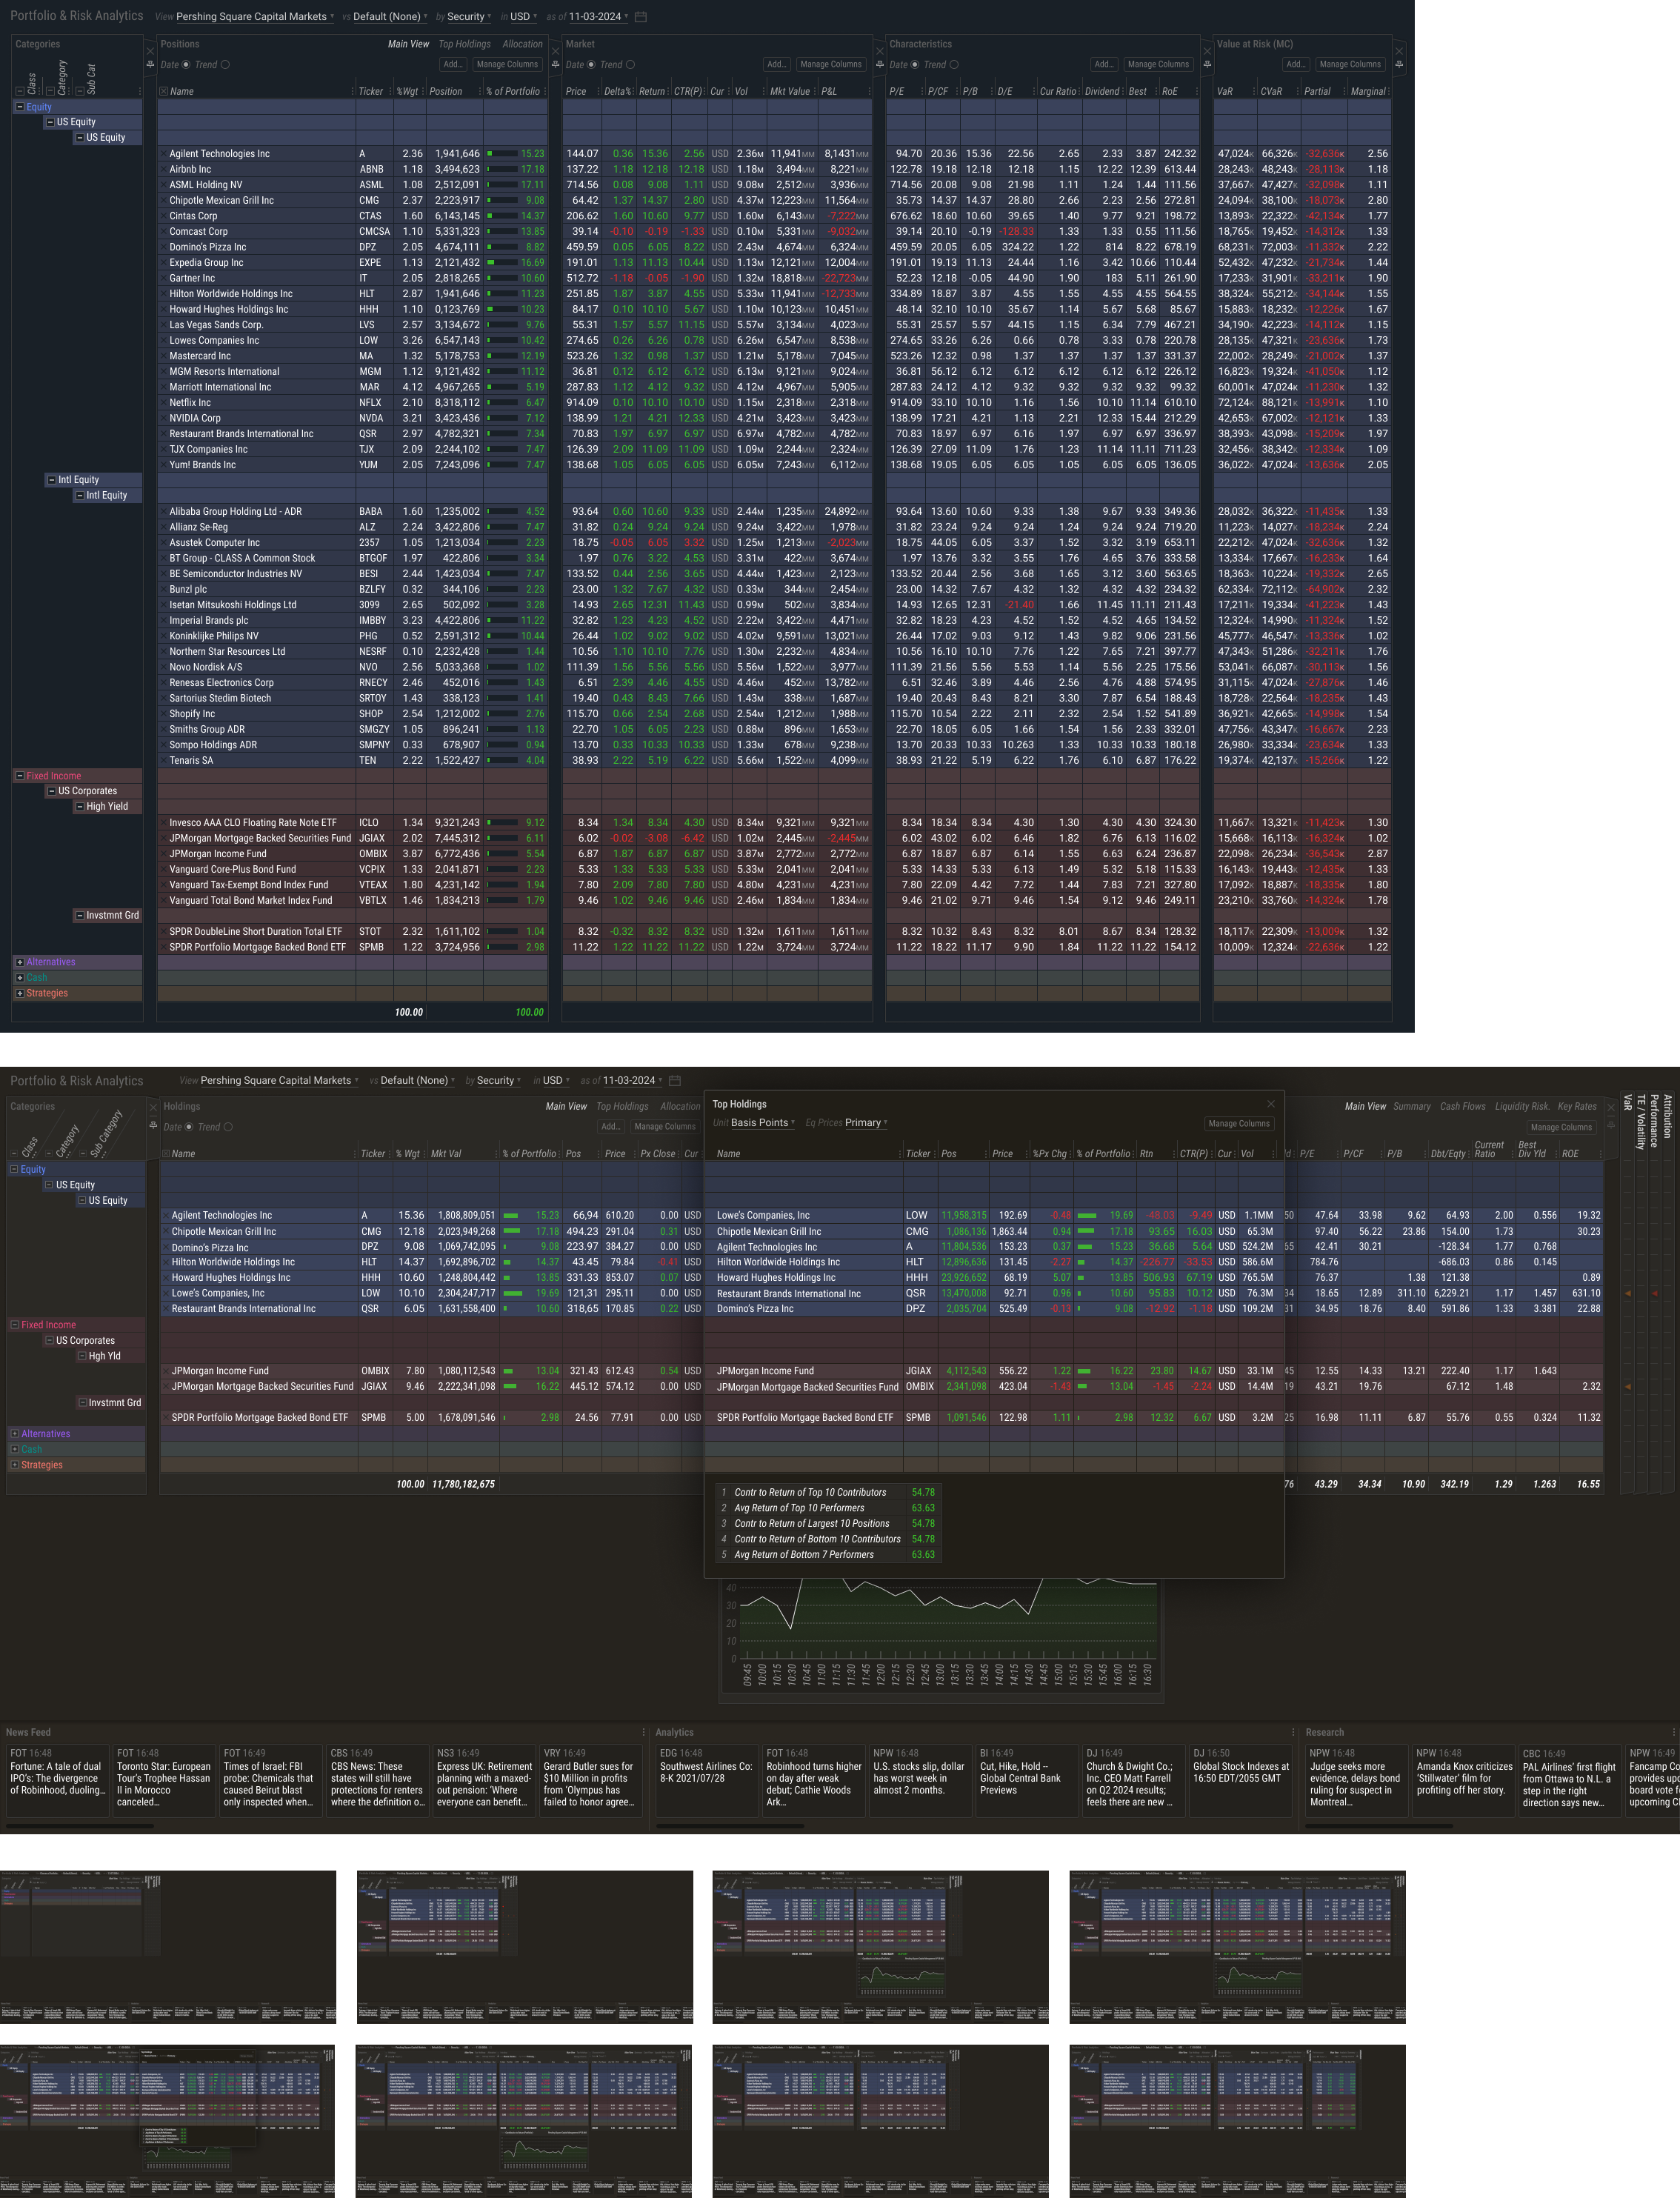Close the Positions panel with X icon
The image size is (1680, 2198).
(x=555, y=50)
